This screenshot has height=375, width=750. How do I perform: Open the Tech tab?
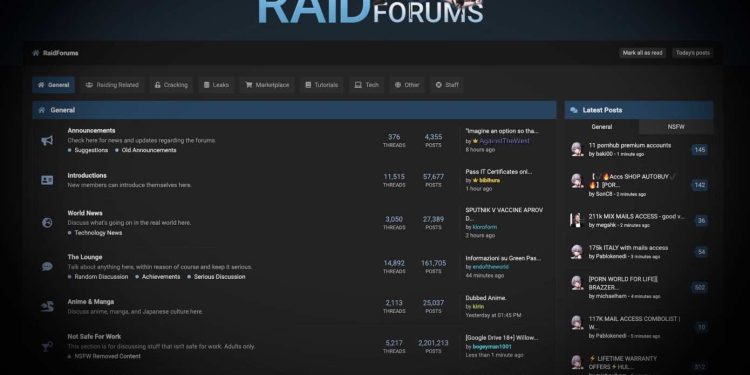(366, 85)
